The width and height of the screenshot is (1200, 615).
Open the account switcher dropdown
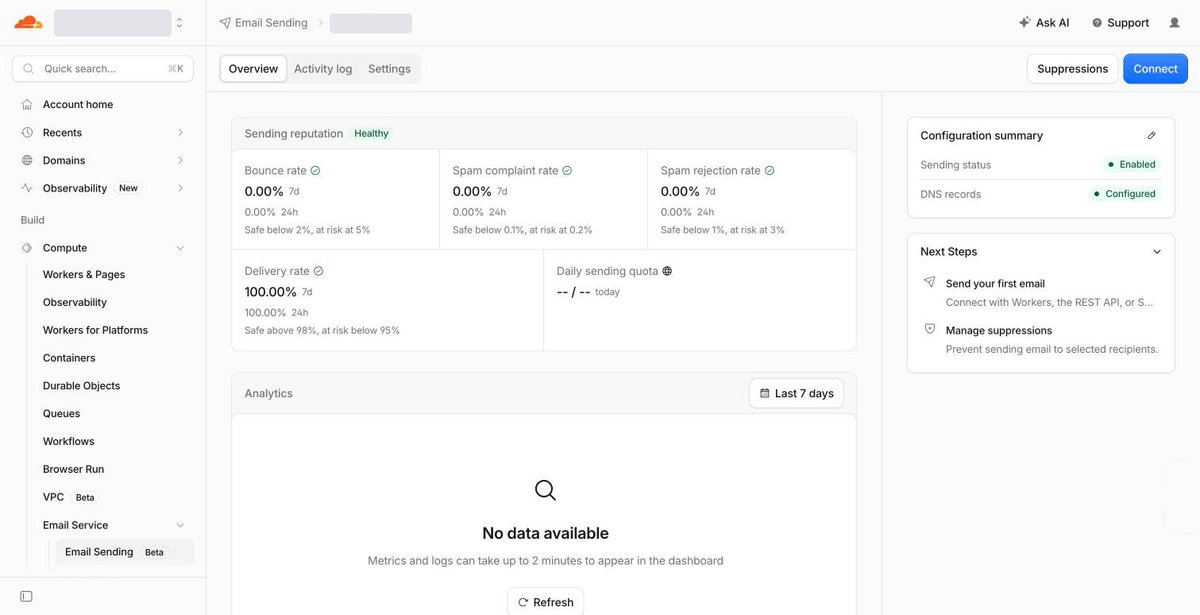120,22
